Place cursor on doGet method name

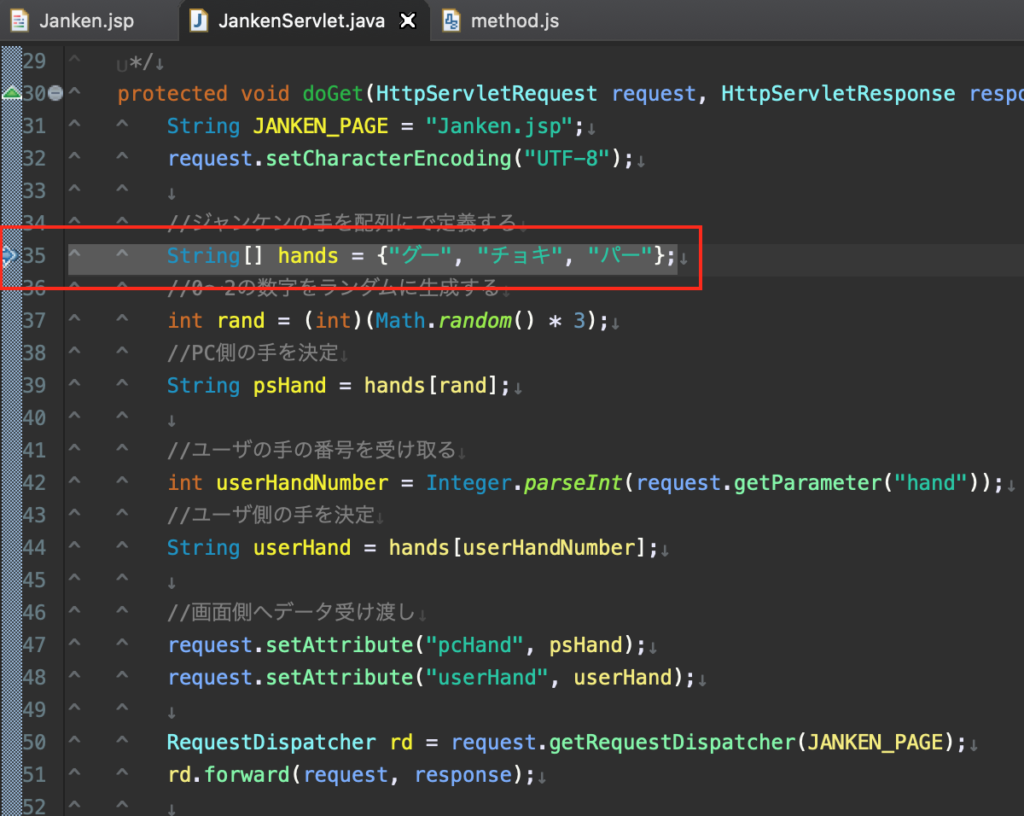tap(332, 93)
